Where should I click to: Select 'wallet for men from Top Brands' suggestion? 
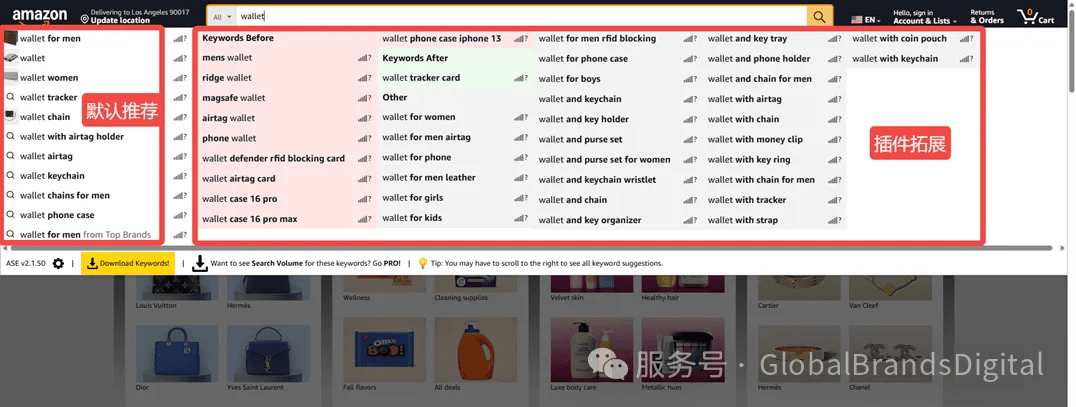pos(85,235)
